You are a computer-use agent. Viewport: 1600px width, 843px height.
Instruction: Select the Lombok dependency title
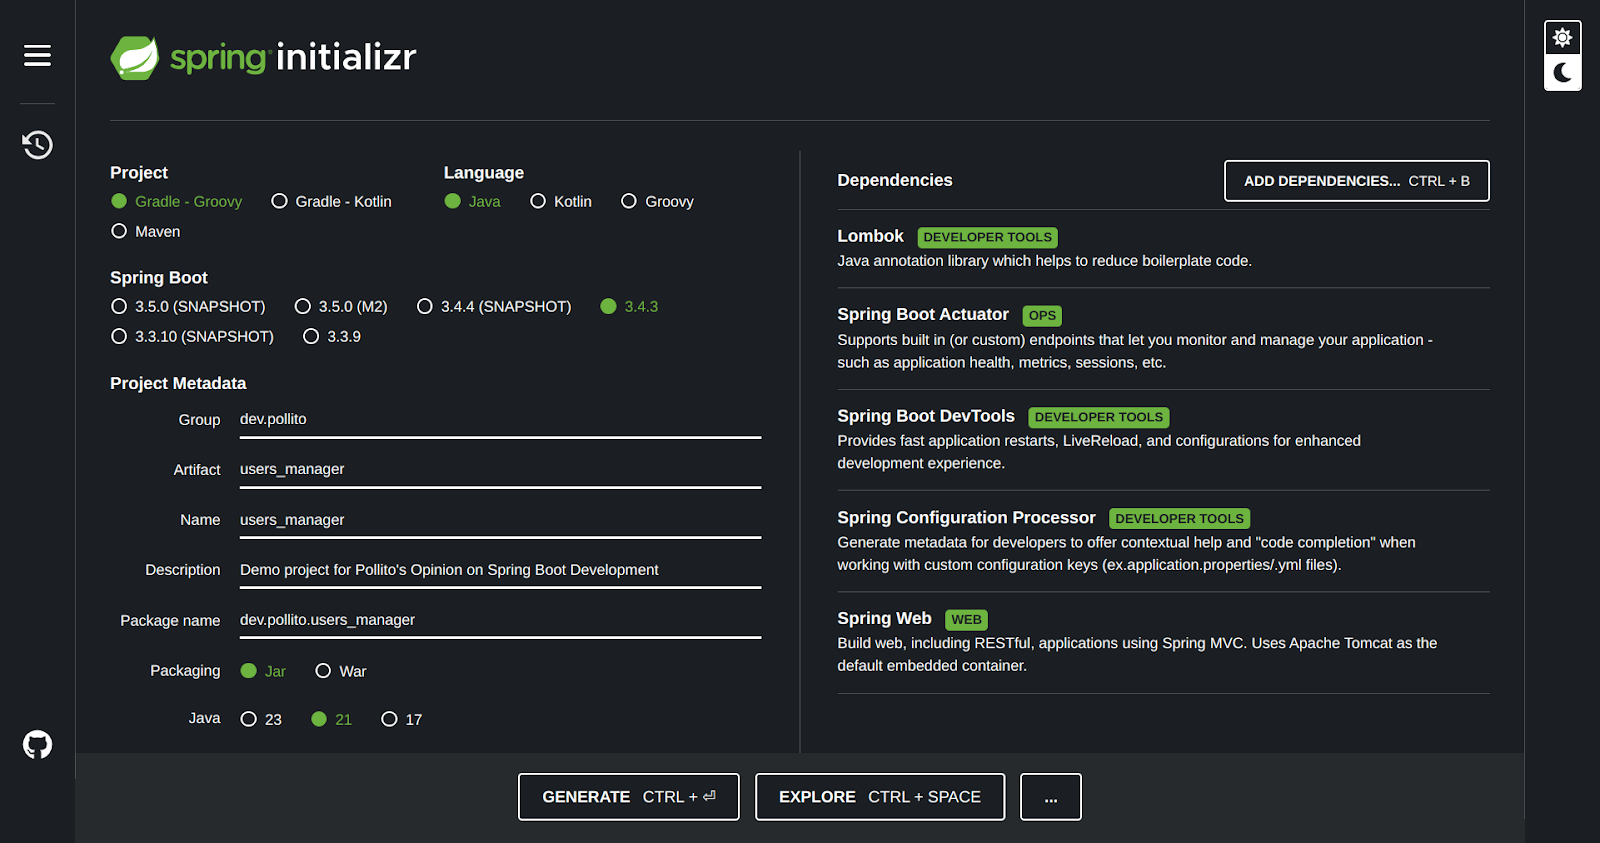(870, 236)
